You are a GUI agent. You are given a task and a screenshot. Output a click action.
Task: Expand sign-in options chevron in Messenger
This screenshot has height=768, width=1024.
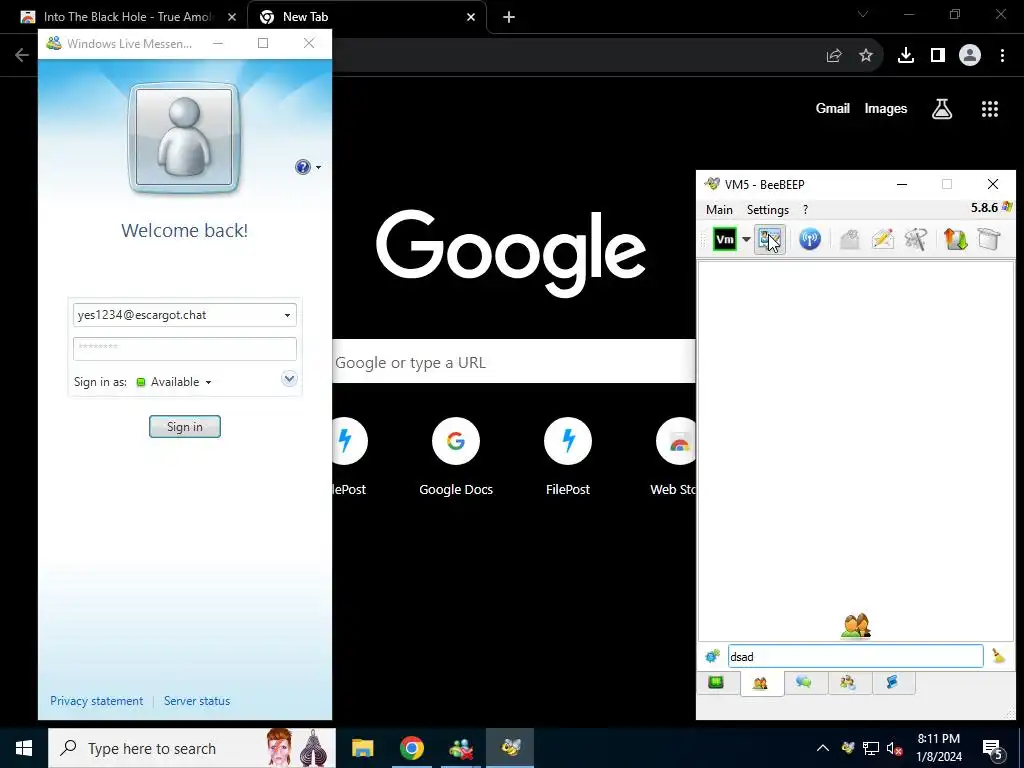289,379
